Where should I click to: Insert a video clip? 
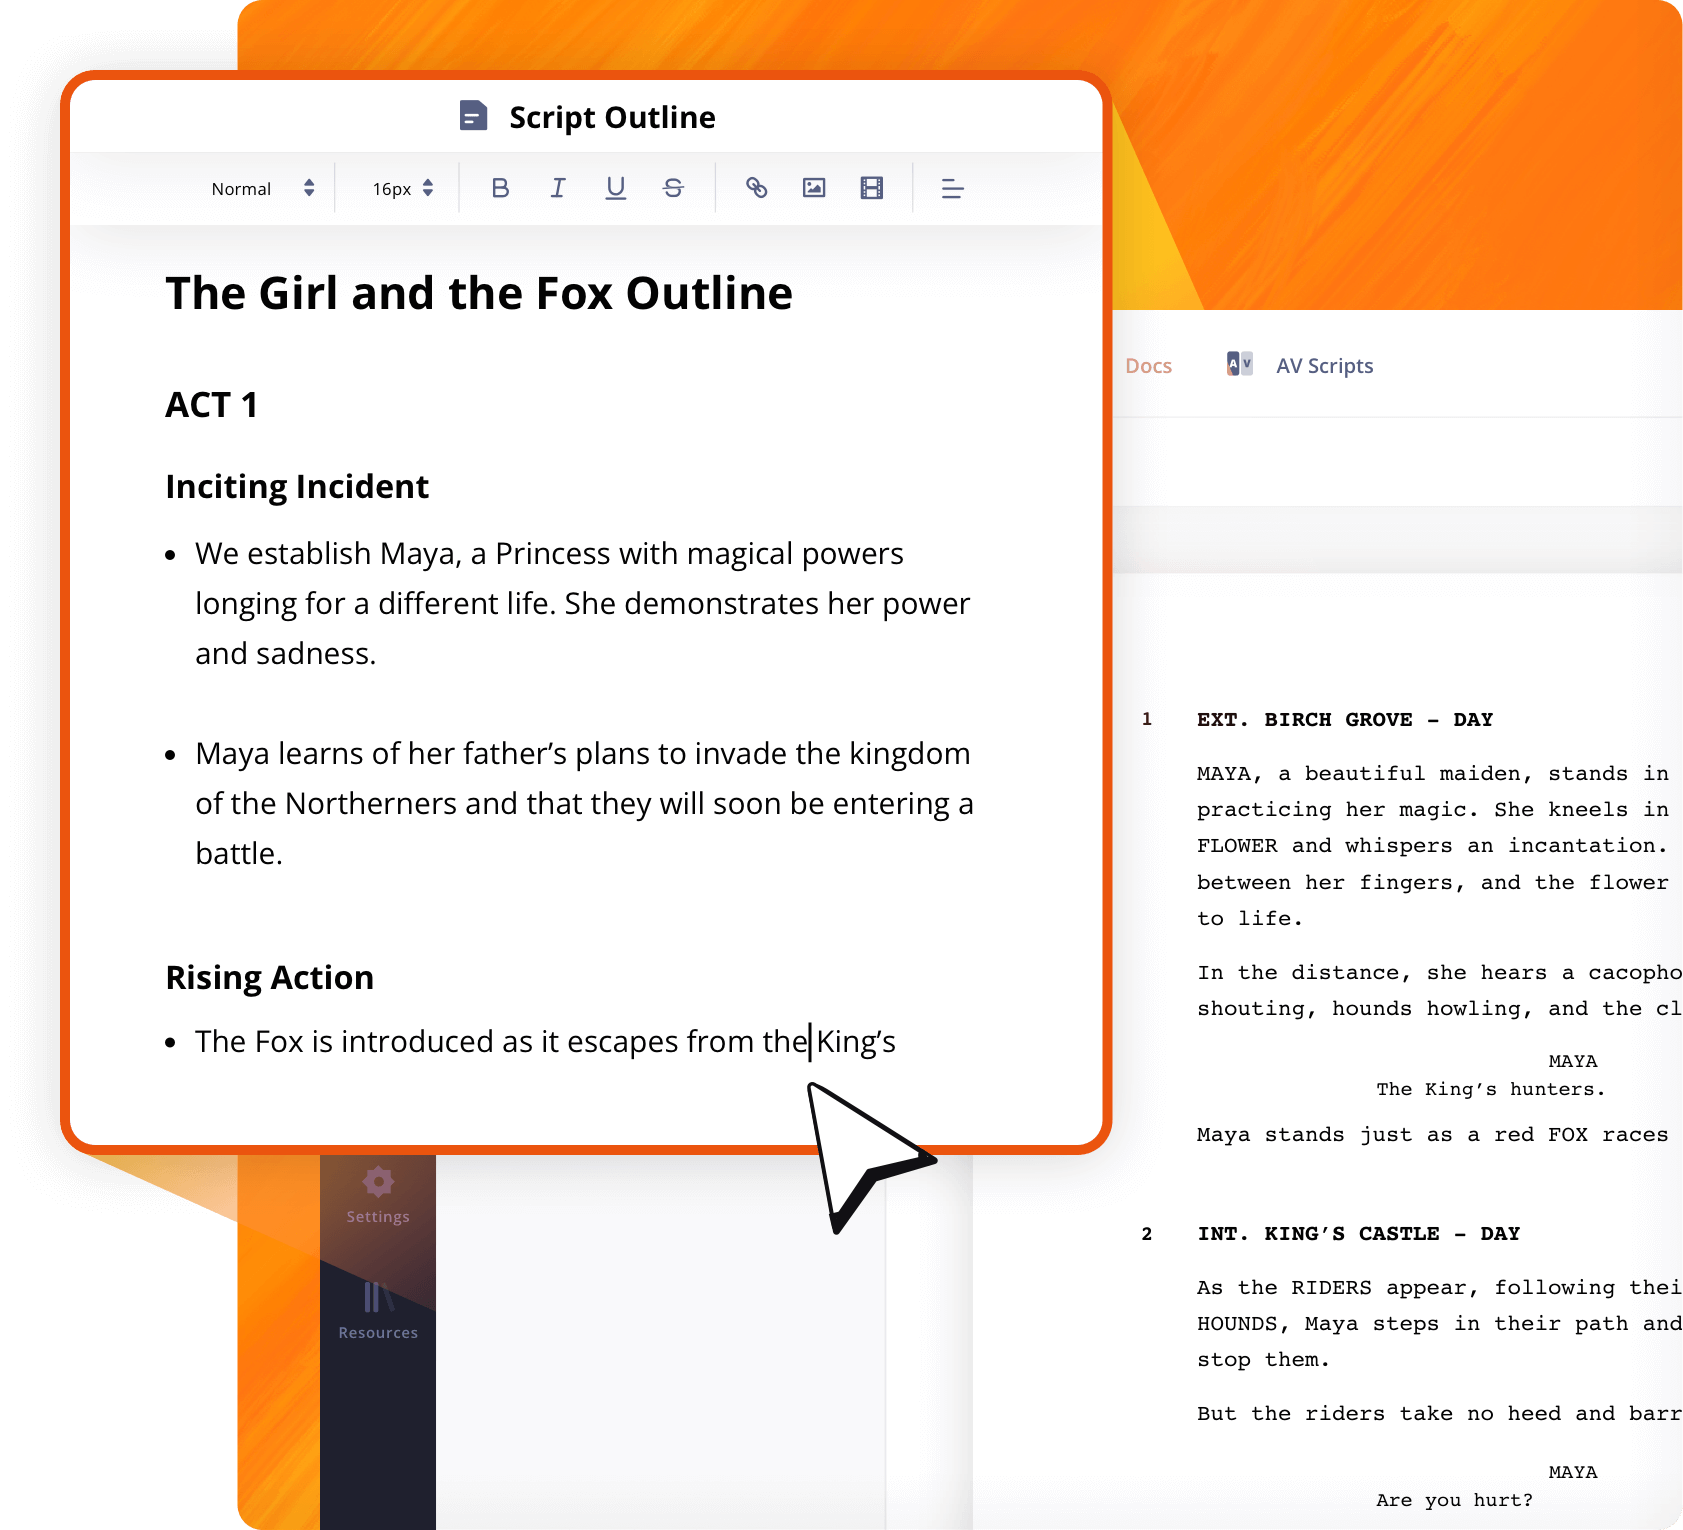click(870, 187)
